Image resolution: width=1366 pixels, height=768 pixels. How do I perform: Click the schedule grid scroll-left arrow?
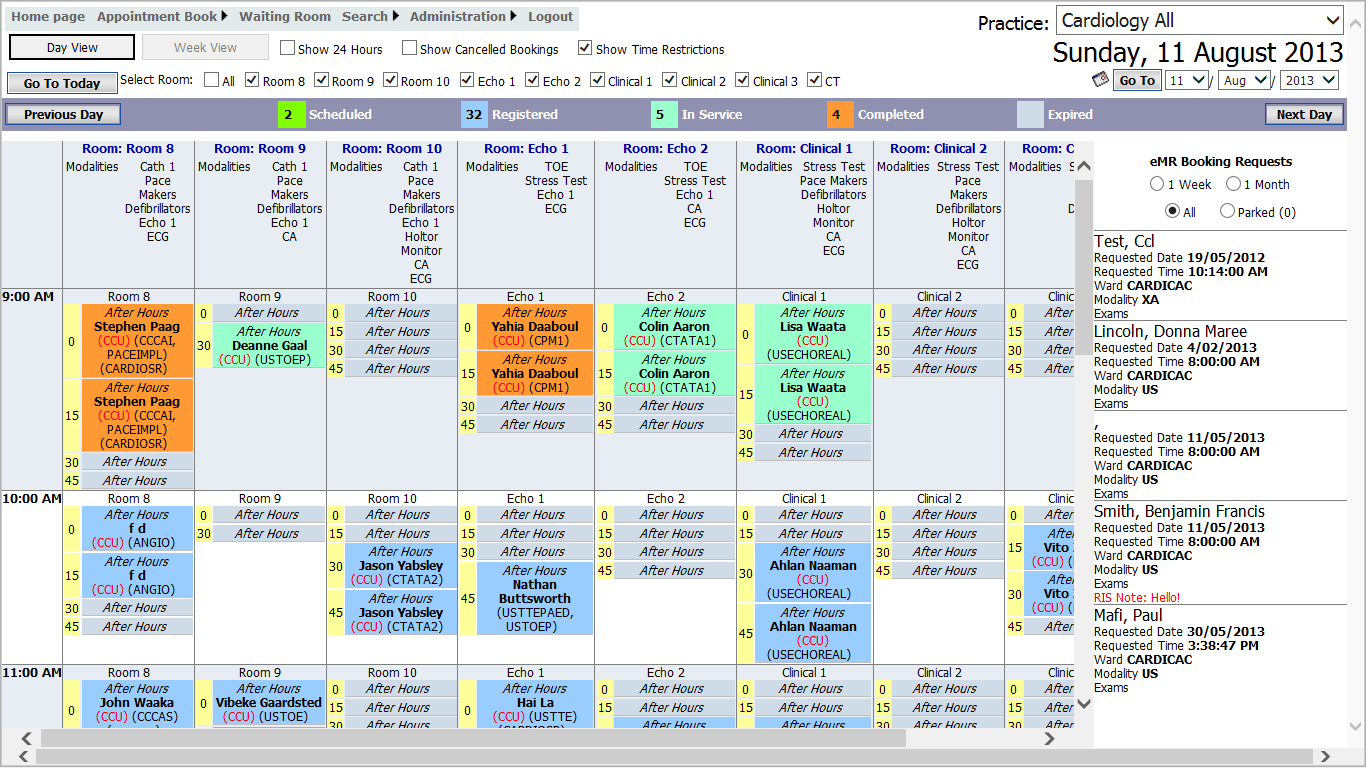(x=25, y=739)
